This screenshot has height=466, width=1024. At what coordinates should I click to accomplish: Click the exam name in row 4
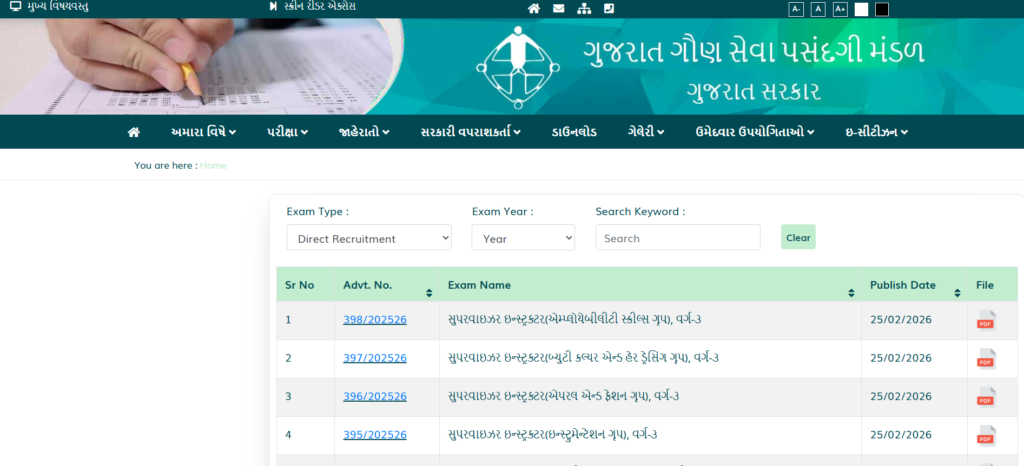pyautogui.click(x=552, y=435)
